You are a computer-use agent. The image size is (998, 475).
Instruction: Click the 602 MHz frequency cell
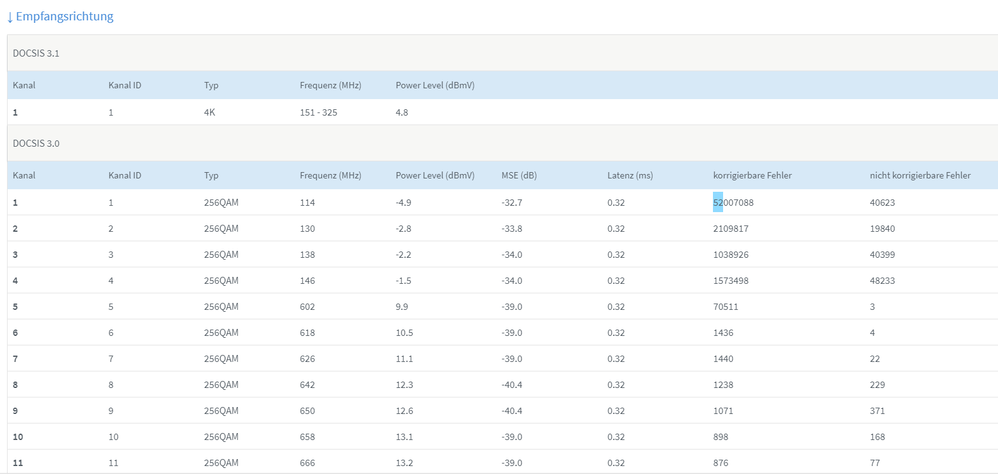click(x=307, y=307)
